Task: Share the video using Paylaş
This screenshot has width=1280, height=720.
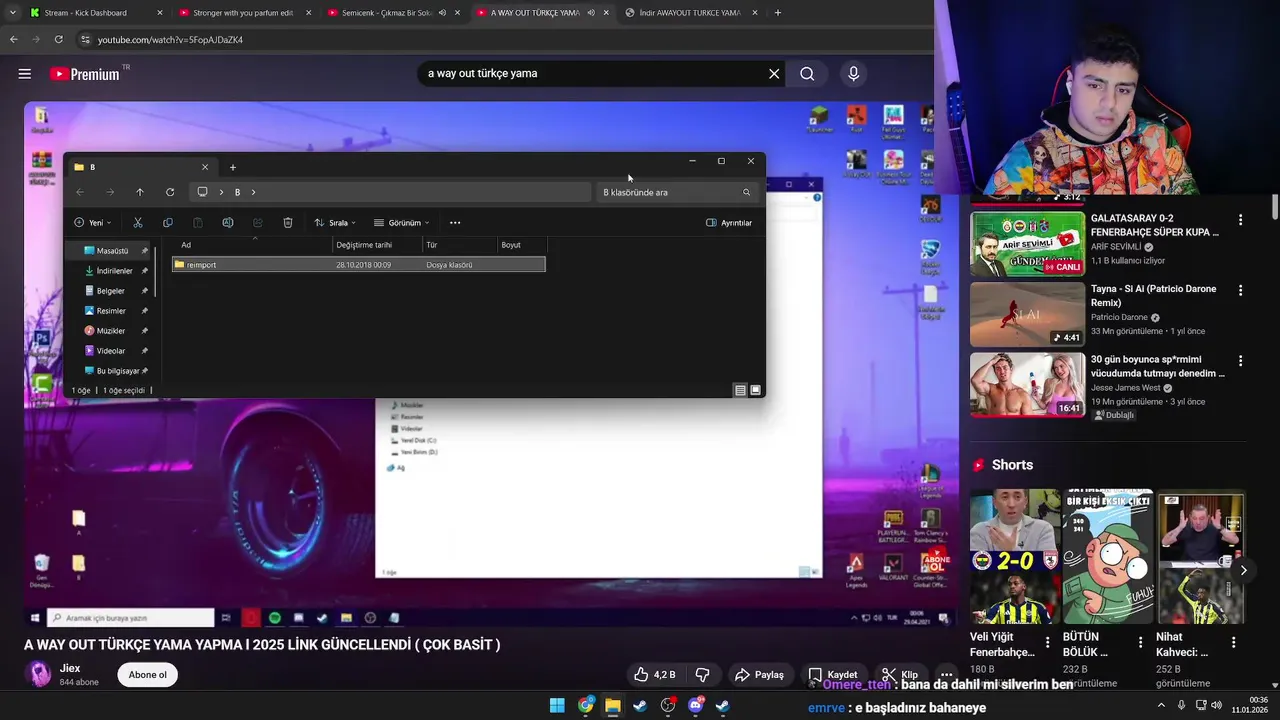Action: pyautogui.click(x=759, y=675)
